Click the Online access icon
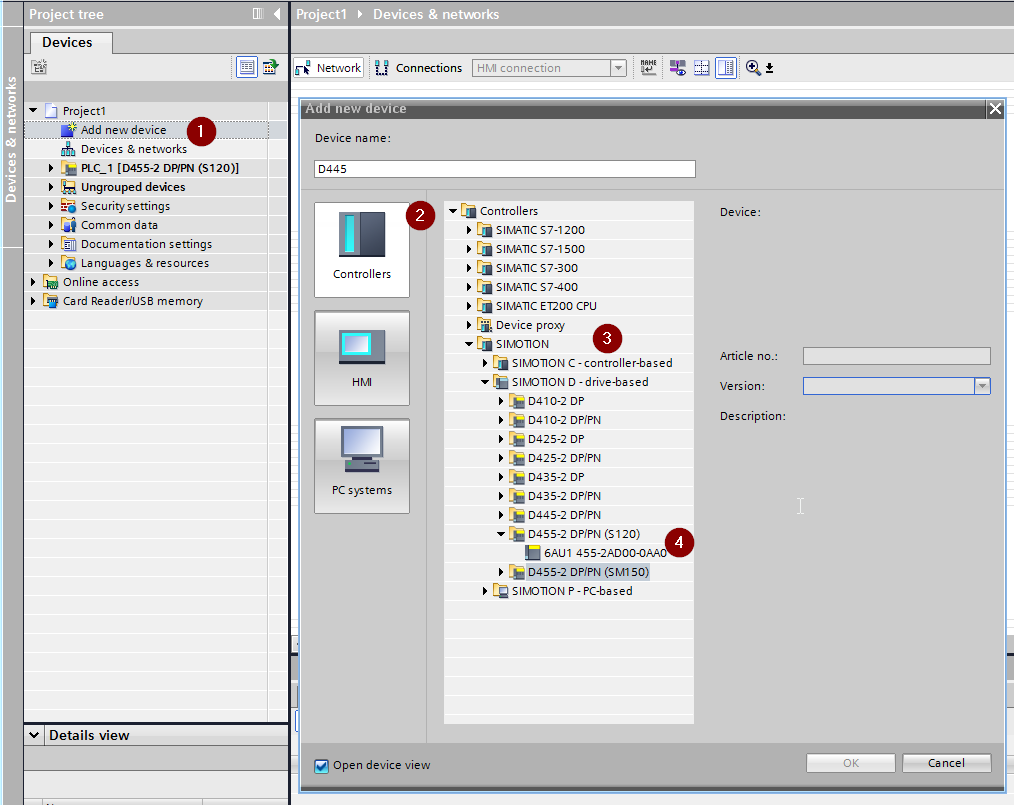The height and width of the screenshot is (805, 1014). point(50,282)
